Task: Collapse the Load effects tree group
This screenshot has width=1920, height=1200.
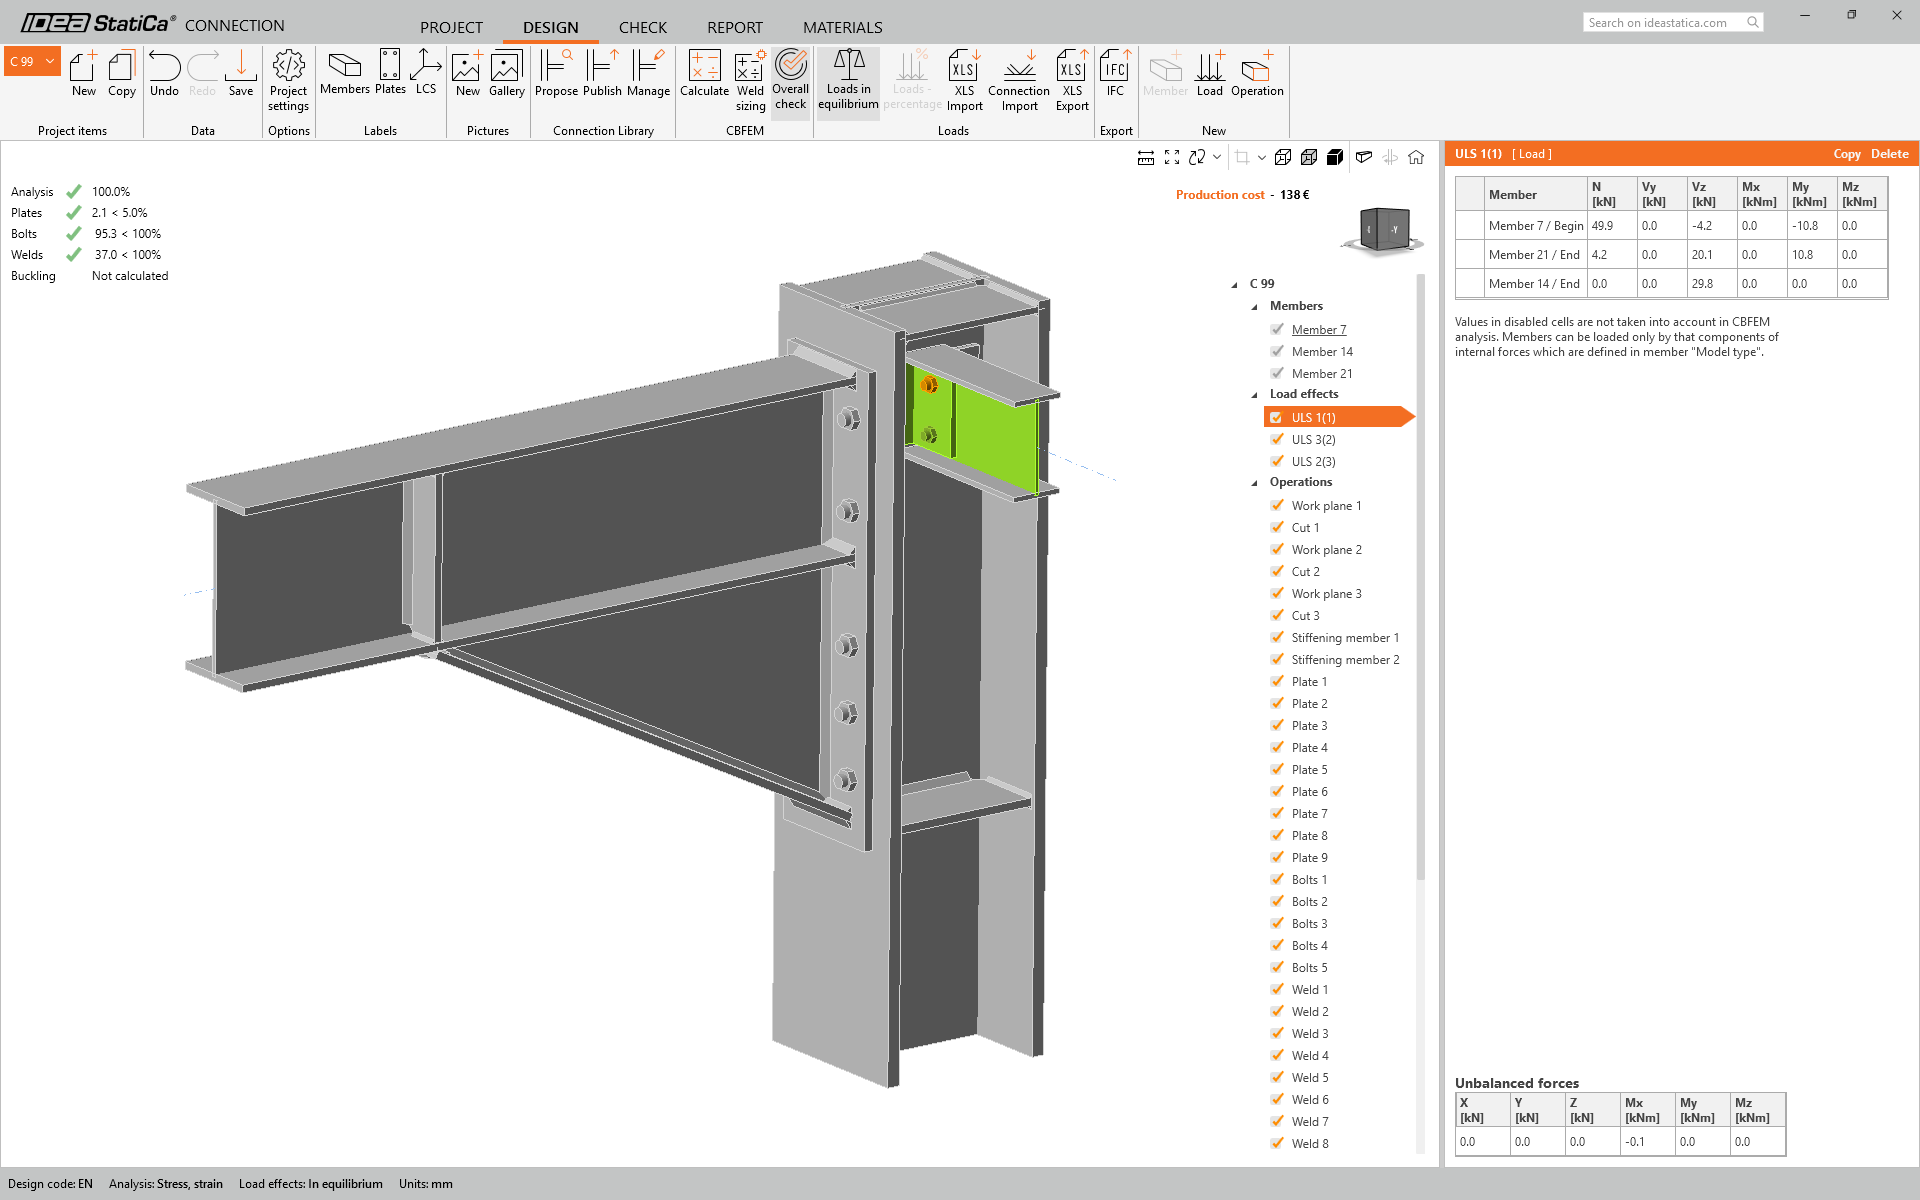Action: [1255, 395]
